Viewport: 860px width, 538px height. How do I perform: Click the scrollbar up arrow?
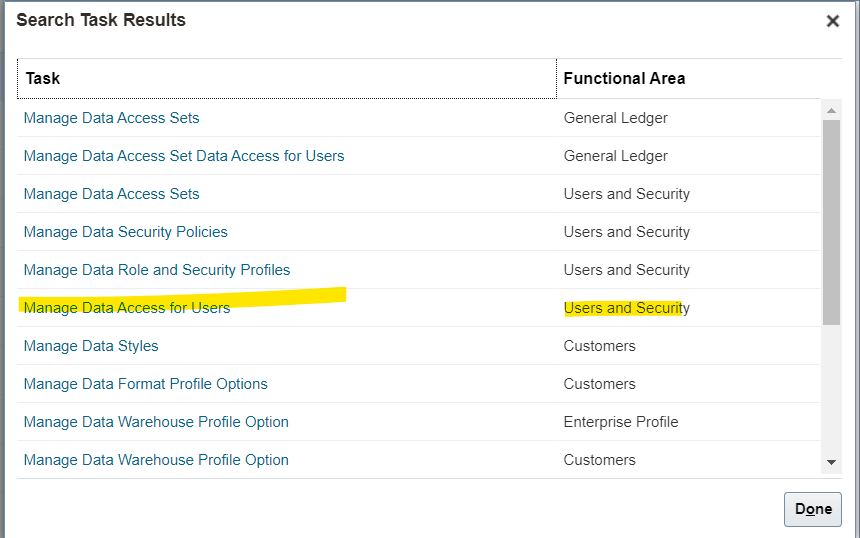pos(831,111)
